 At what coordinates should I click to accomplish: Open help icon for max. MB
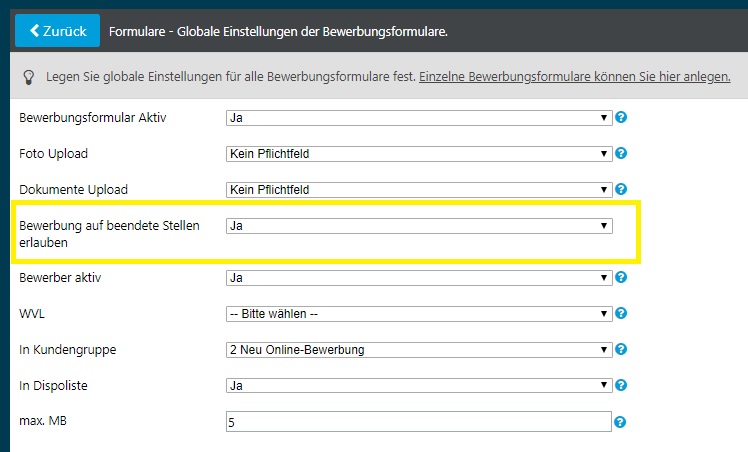620,422
